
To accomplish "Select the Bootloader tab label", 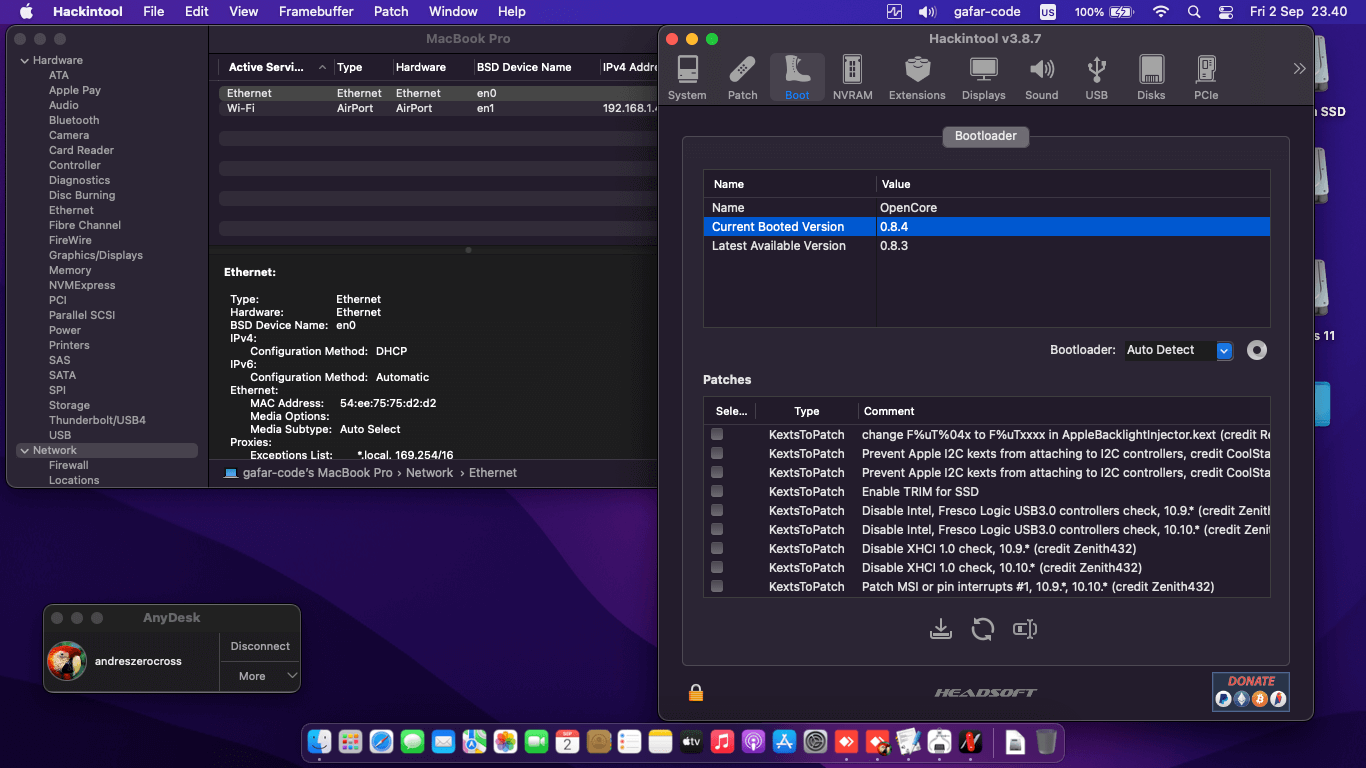I will pyautogui.click(x=985, y=136).
